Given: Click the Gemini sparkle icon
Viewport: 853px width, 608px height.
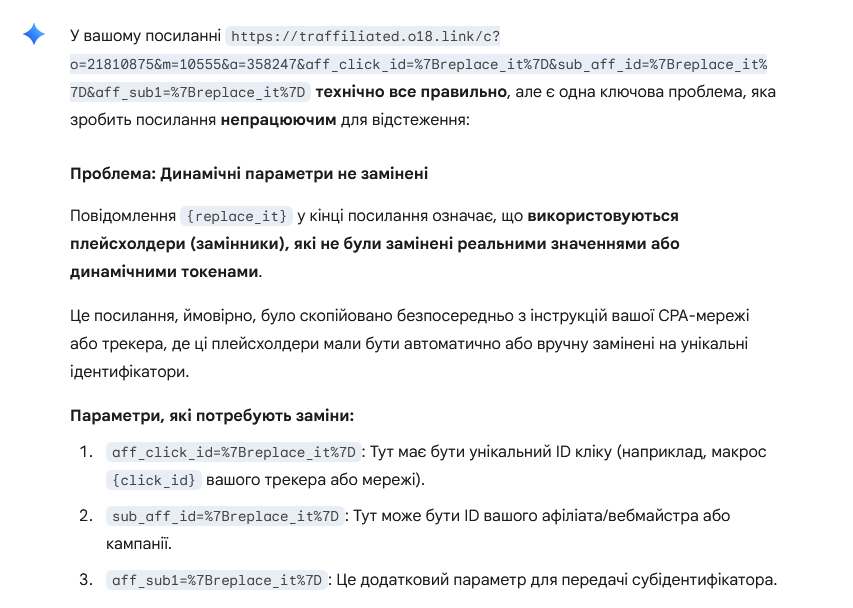Looking at the screenshot, I should (x=33, y=35).
